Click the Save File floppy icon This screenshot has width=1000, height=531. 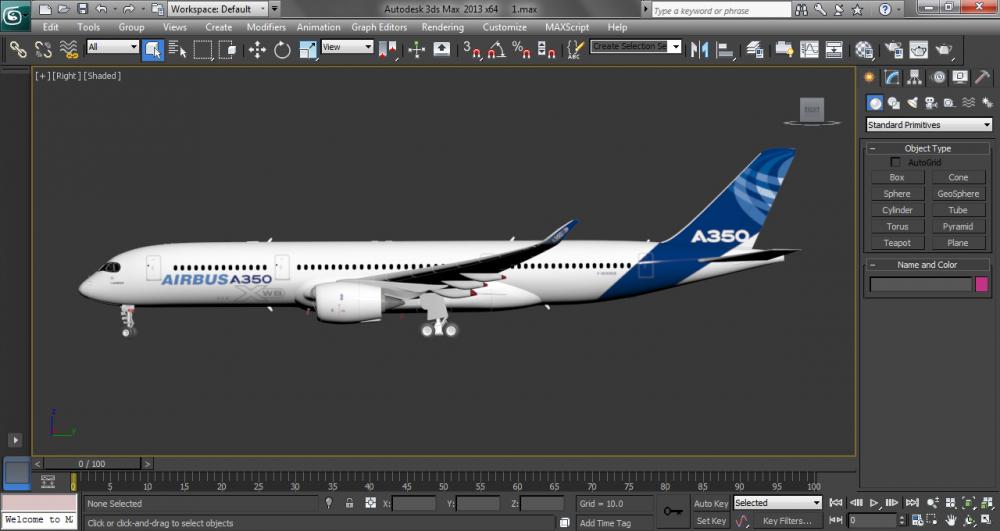coord(82,9)
